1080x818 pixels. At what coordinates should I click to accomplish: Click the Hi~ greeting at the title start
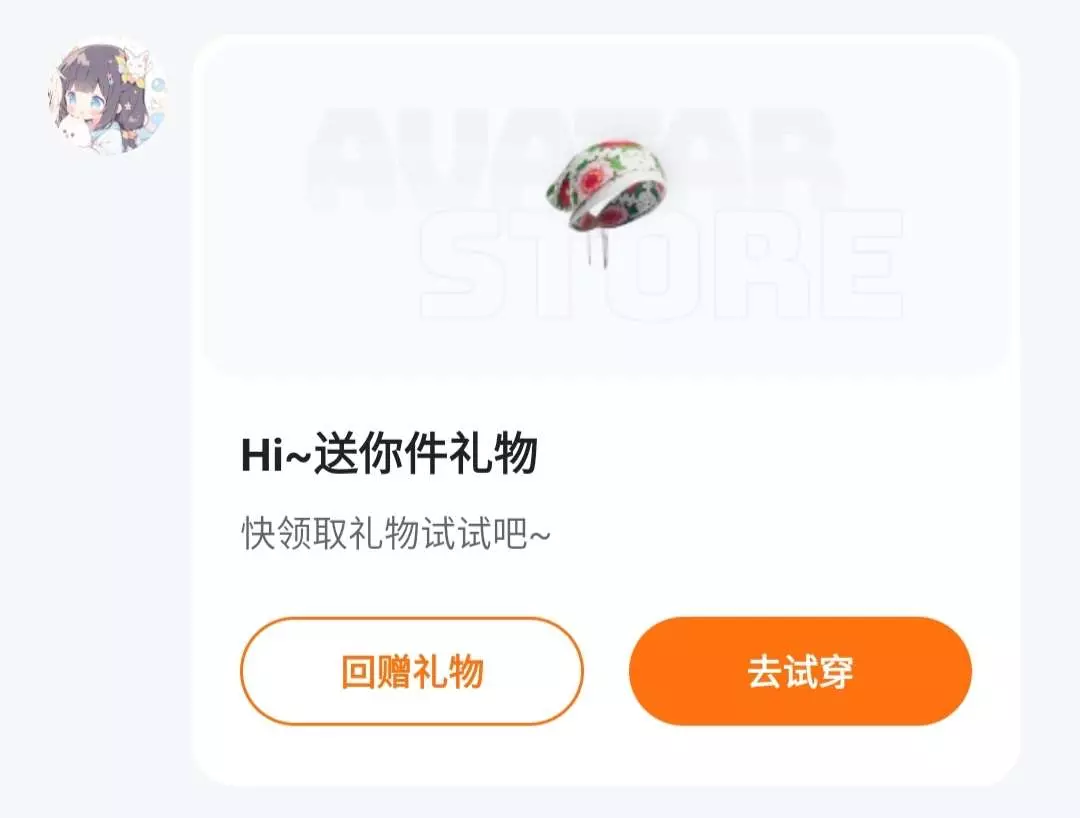276,454
